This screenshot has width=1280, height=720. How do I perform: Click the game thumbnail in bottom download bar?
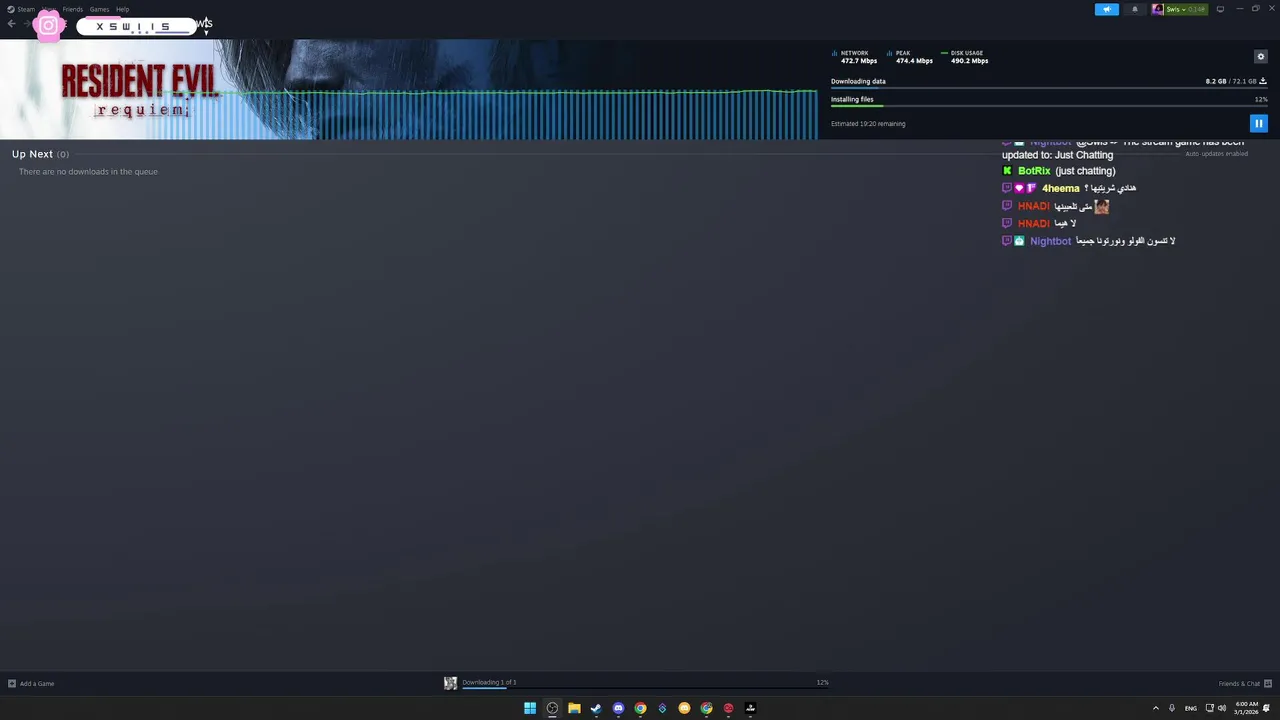point(450,683)
